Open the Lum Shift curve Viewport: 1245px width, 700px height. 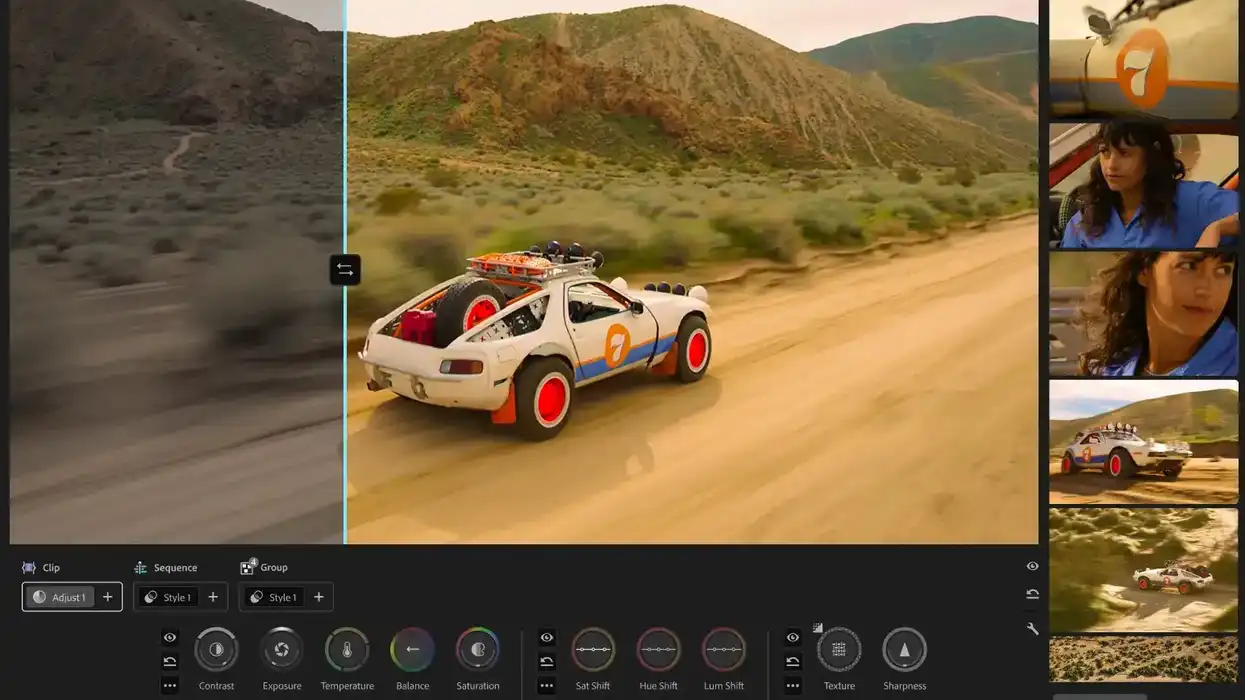(x=724, y=649)
